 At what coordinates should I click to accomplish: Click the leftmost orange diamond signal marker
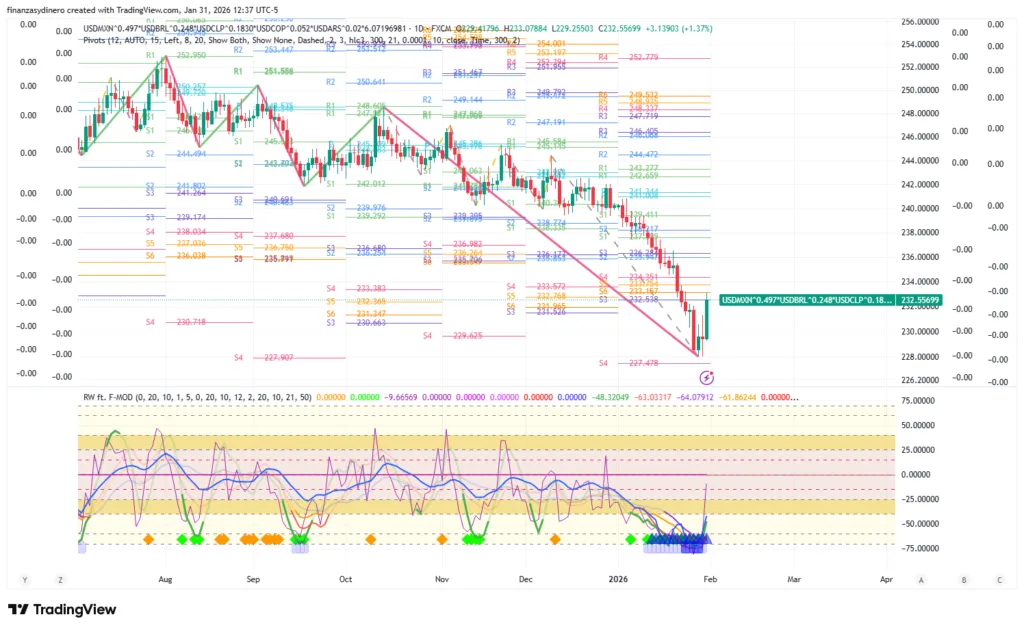148,539
